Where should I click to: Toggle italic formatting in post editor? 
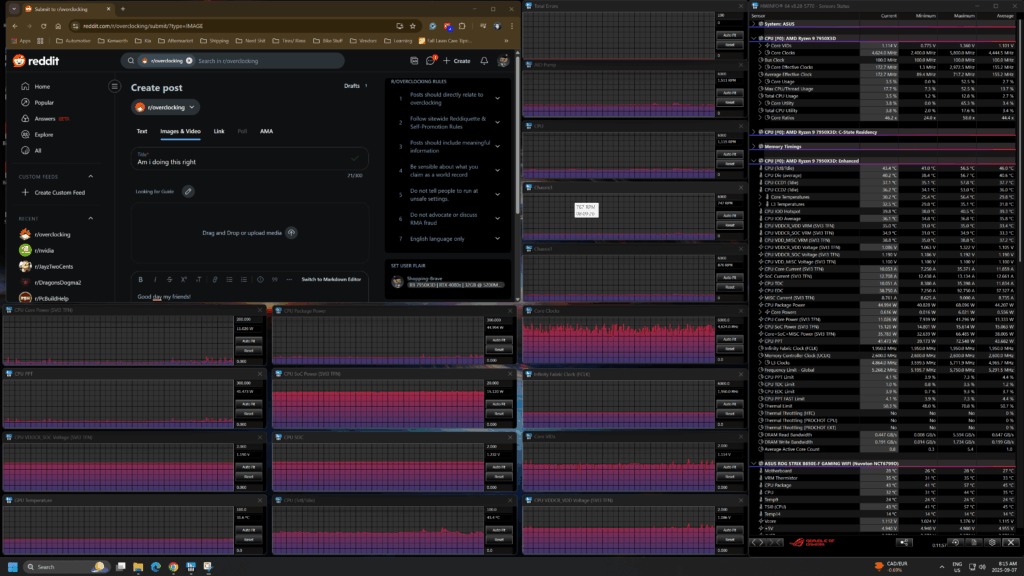point(155,280)
